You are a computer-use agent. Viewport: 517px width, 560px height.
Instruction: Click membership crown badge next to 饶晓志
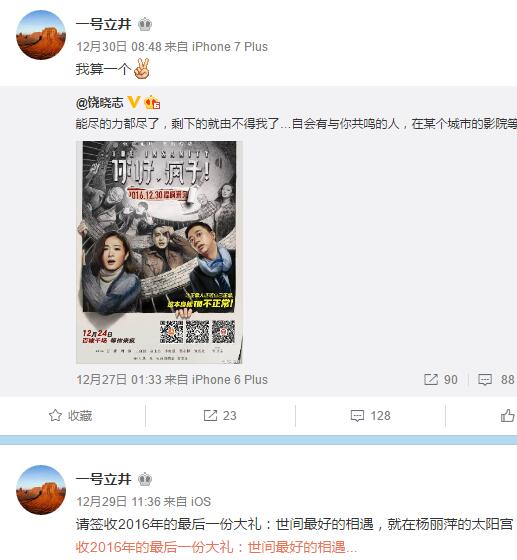tap(152, 102)
